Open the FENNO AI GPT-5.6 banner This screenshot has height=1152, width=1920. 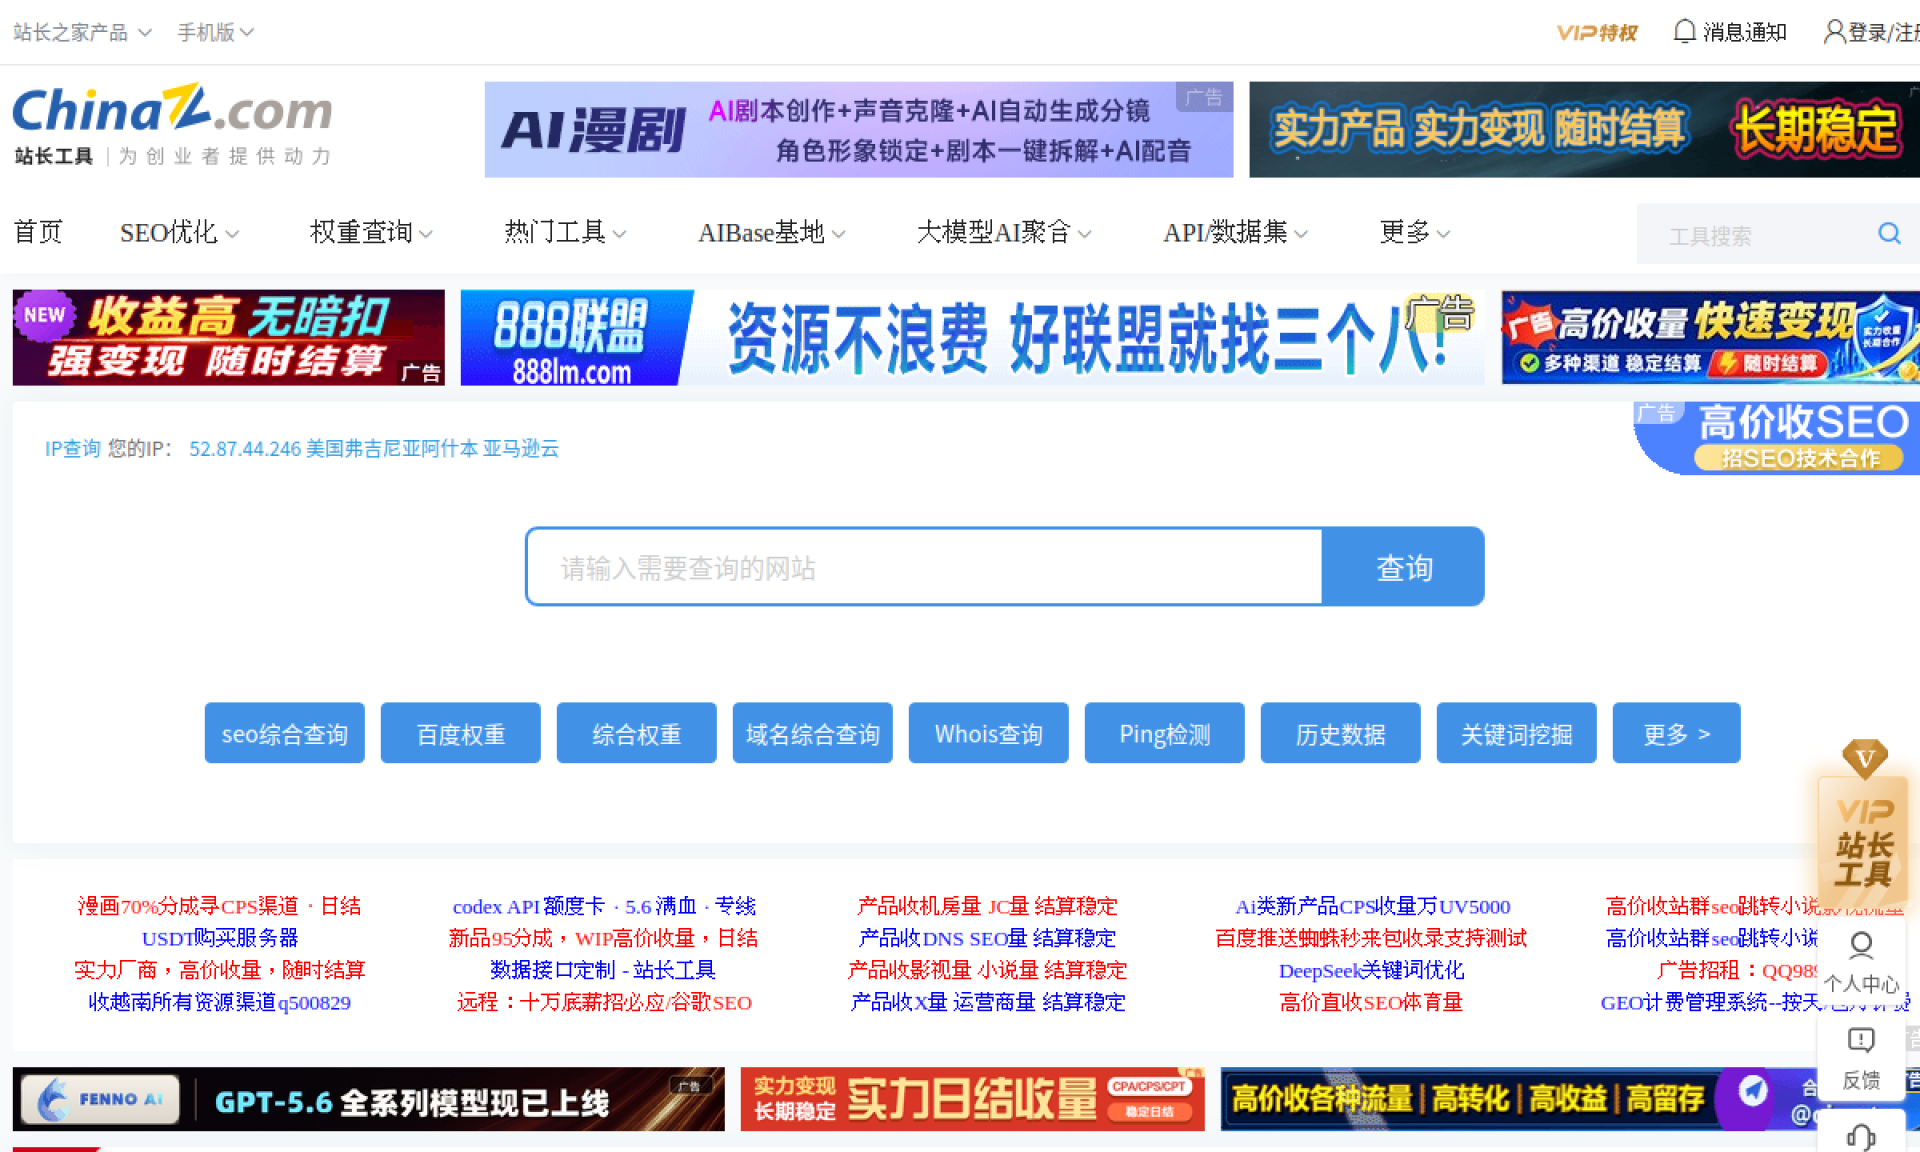368,1100
